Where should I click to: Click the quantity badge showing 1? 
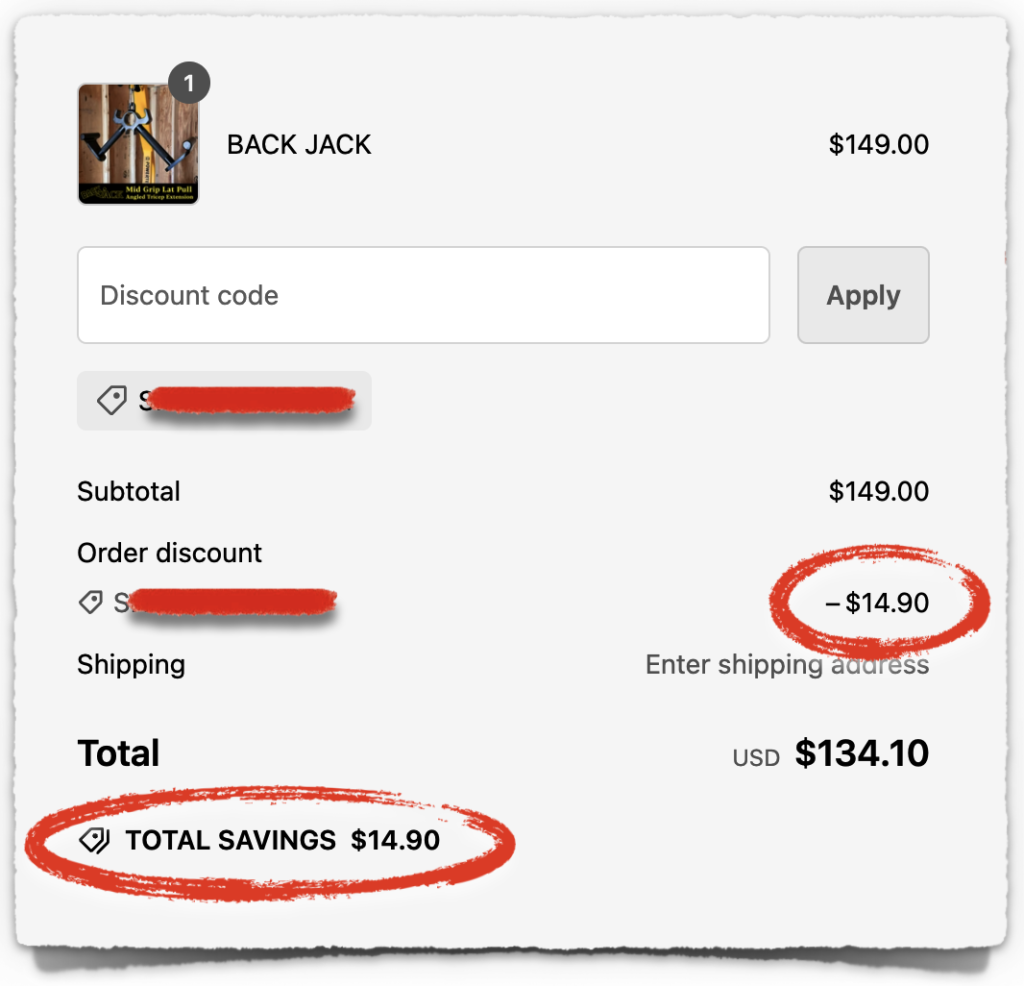(x=190, y=84)
